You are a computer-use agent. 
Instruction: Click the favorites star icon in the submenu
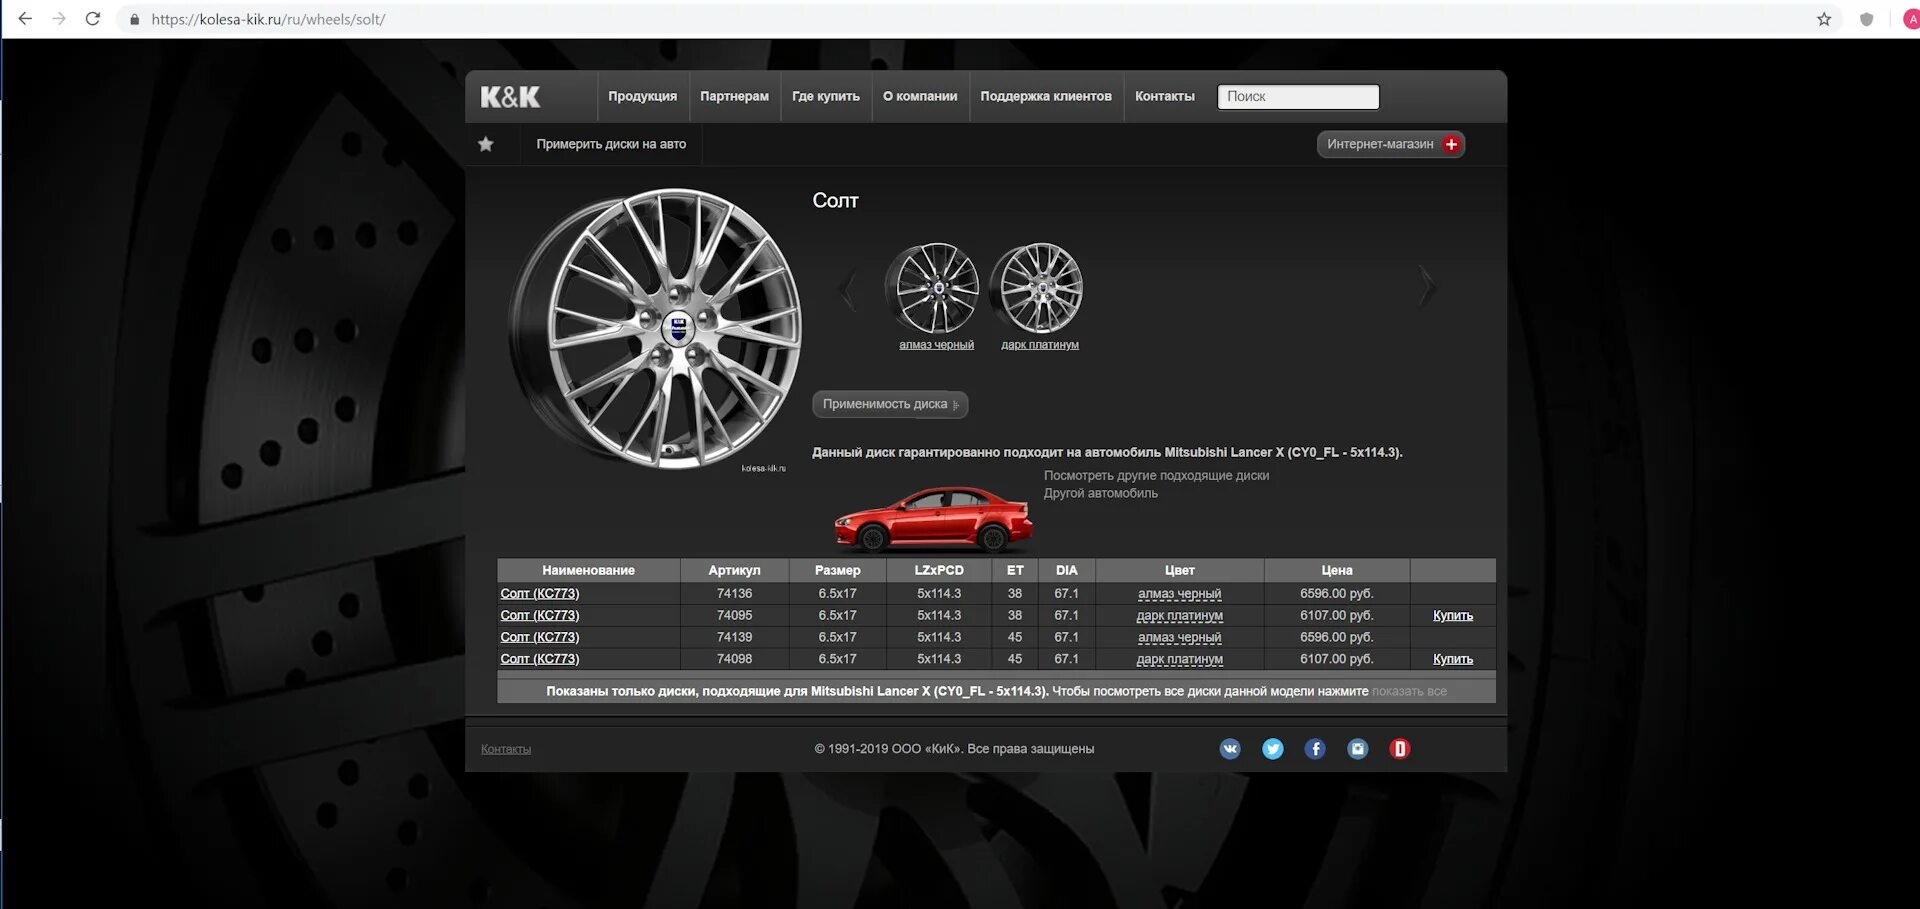tap(486, 144)
